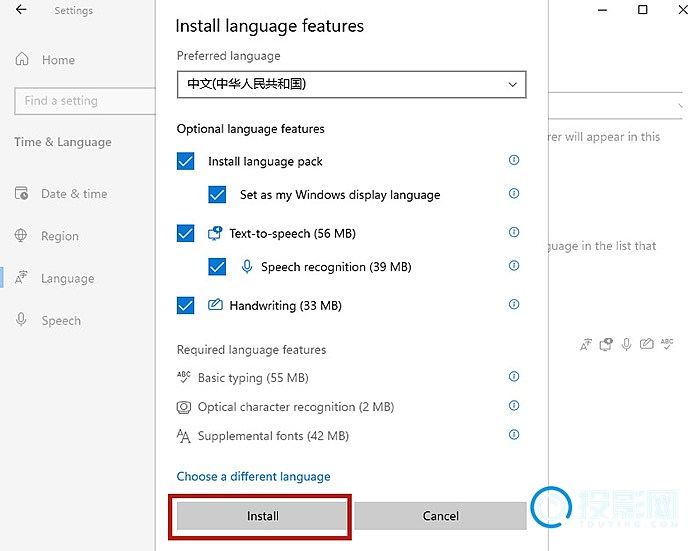
Task: Uncheck Set as my Windows display language
Action: point(218,195)
